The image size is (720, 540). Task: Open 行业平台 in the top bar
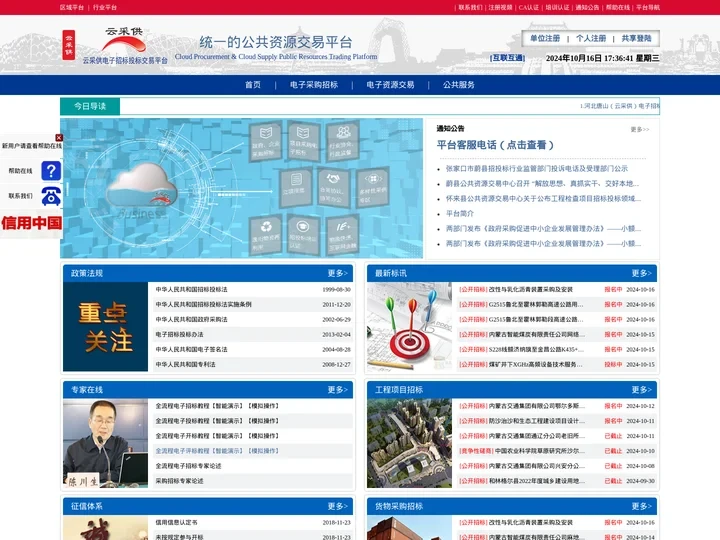pyautogui.click(x=105, y=7)
